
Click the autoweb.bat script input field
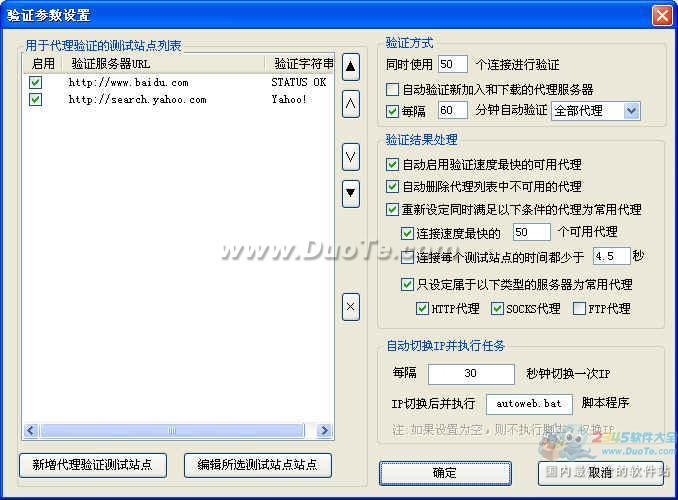(x=529, y=404)
